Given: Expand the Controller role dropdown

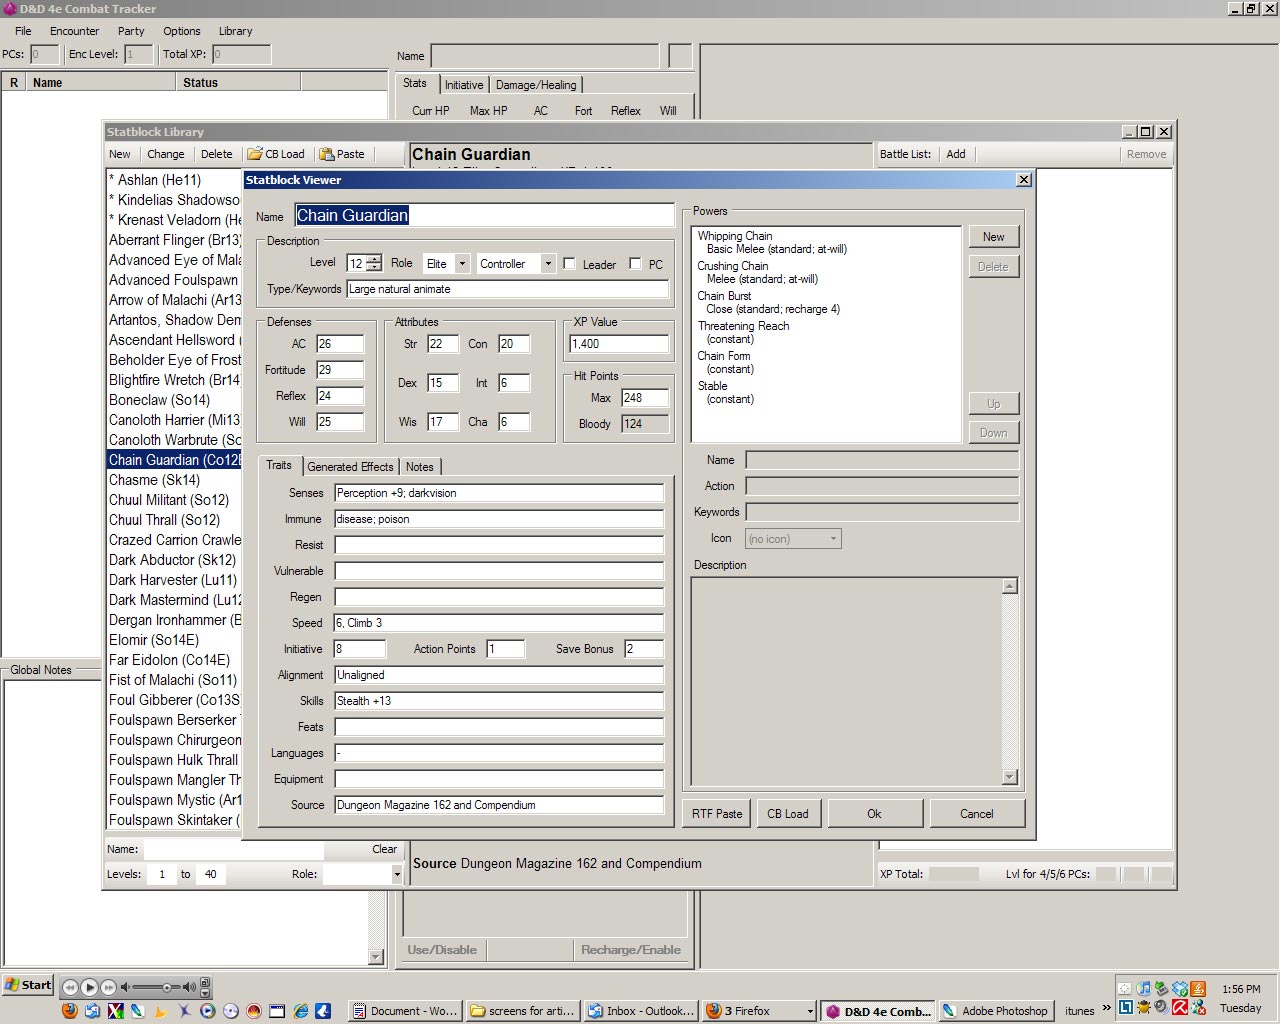Looking at the screenshot, I should pyautogui.click(x=547, y=264).
